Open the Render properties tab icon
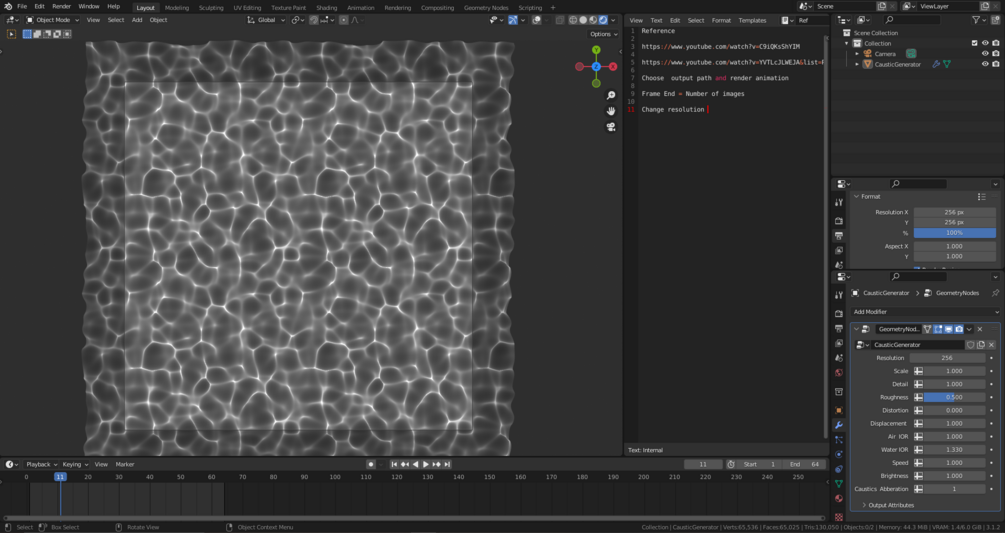The height and width of the screenshot is (533, 1005). coord(838,313)
